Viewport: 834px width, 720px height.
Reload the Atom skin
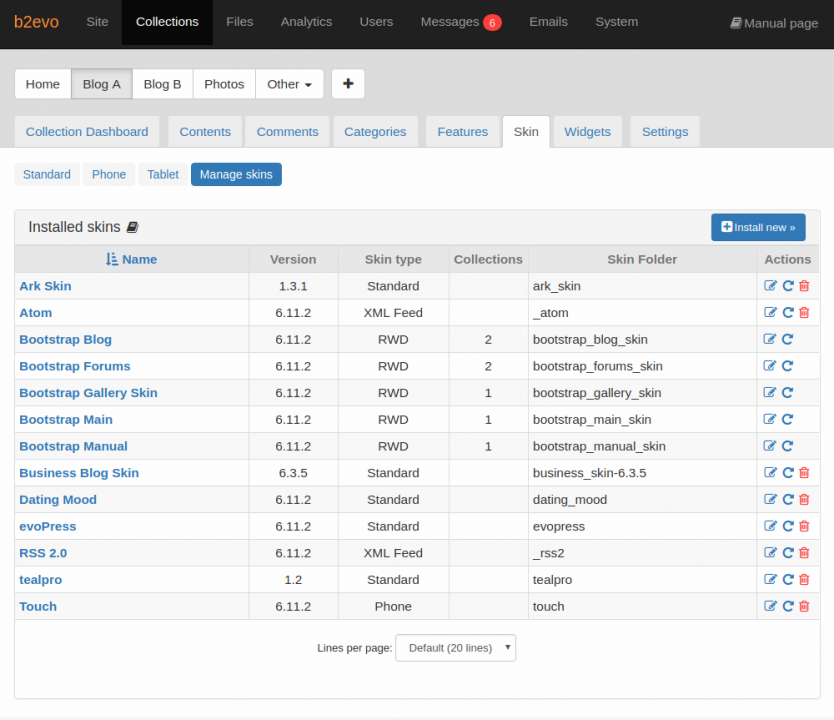(788, 312)
